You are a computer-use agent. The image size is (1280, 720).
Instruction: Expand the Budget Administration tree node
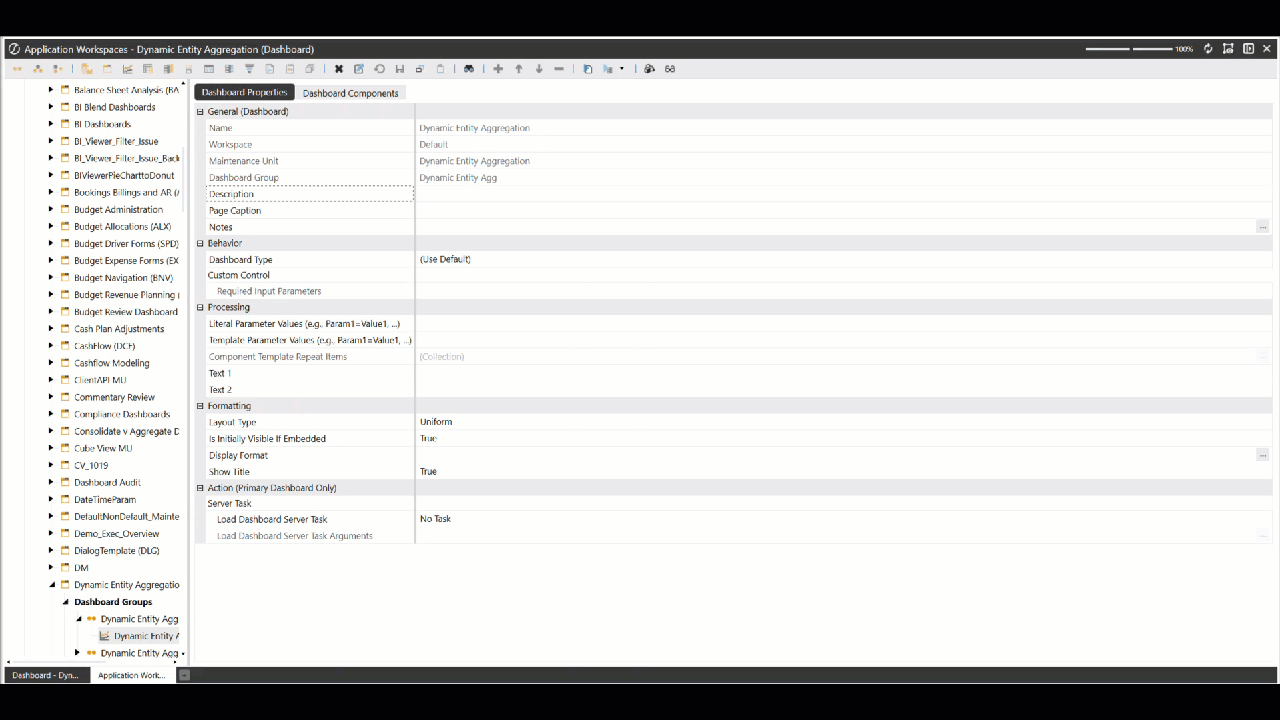click(51, 210)
